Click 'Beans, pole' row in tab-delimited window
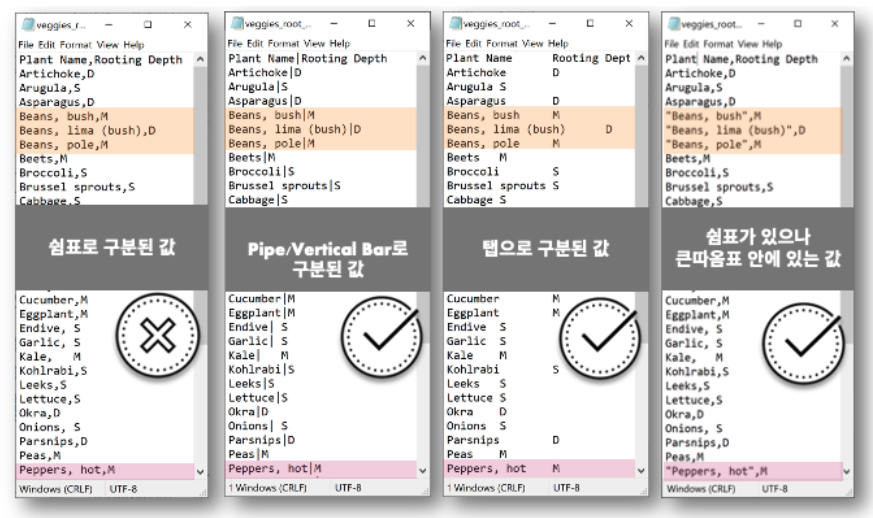Image resolution: width=873 pixels, height=518 pixels. coord(503,144)
